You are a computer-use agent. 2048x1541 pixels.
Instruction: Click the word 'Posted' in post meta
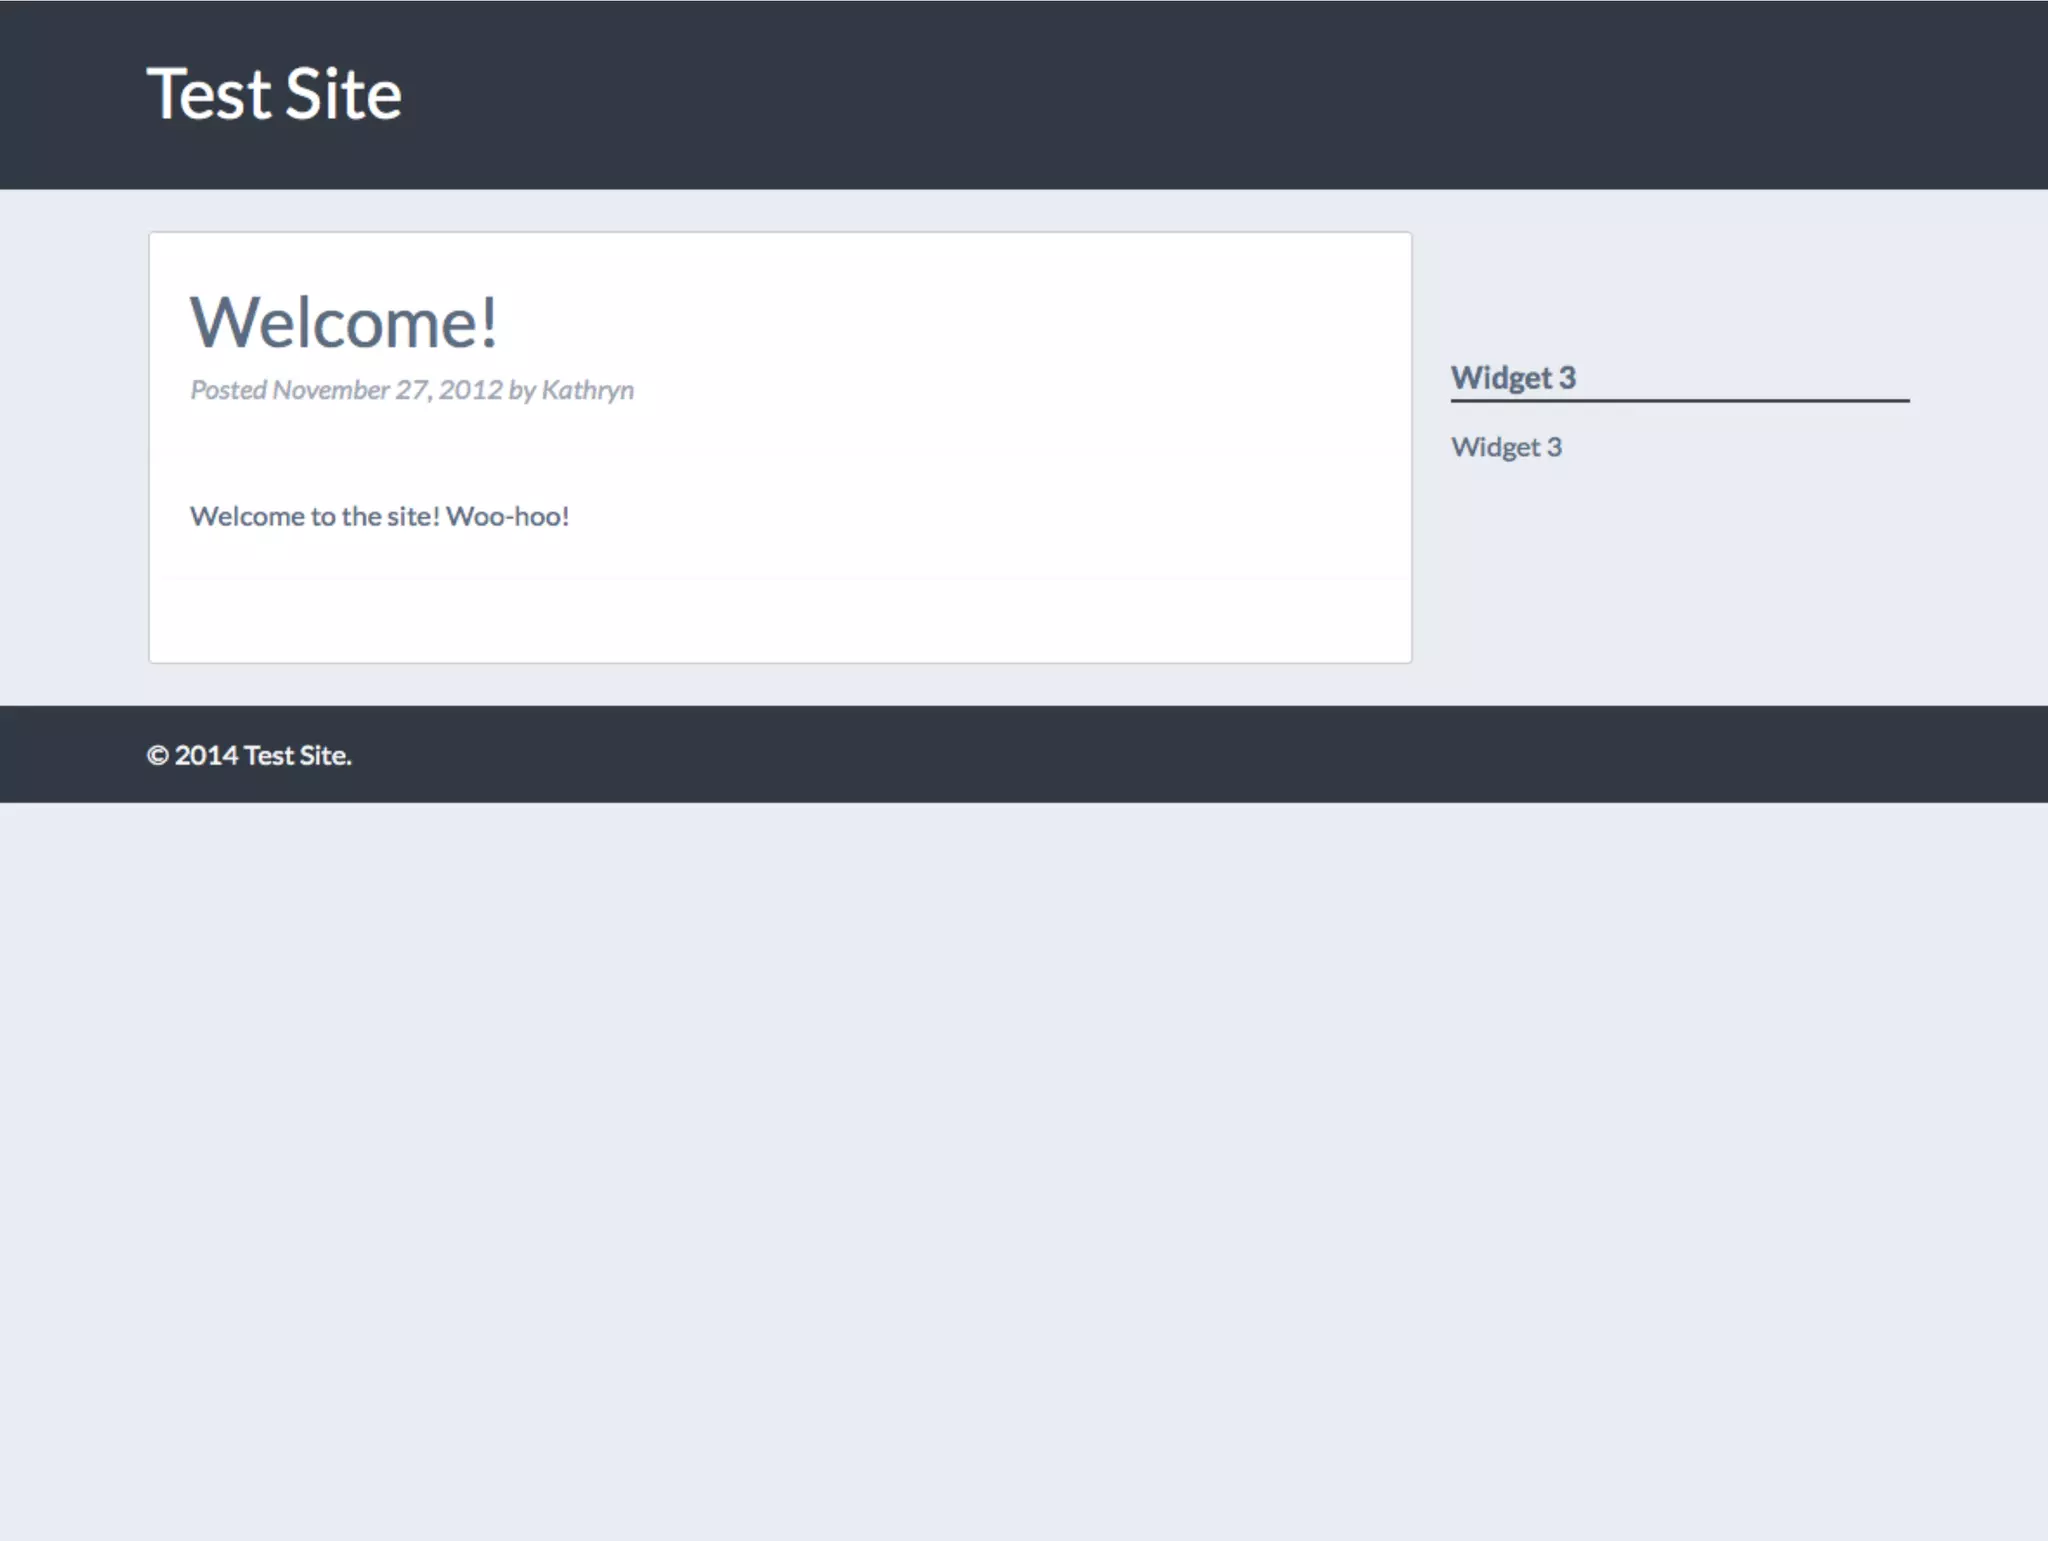point(228,390)
